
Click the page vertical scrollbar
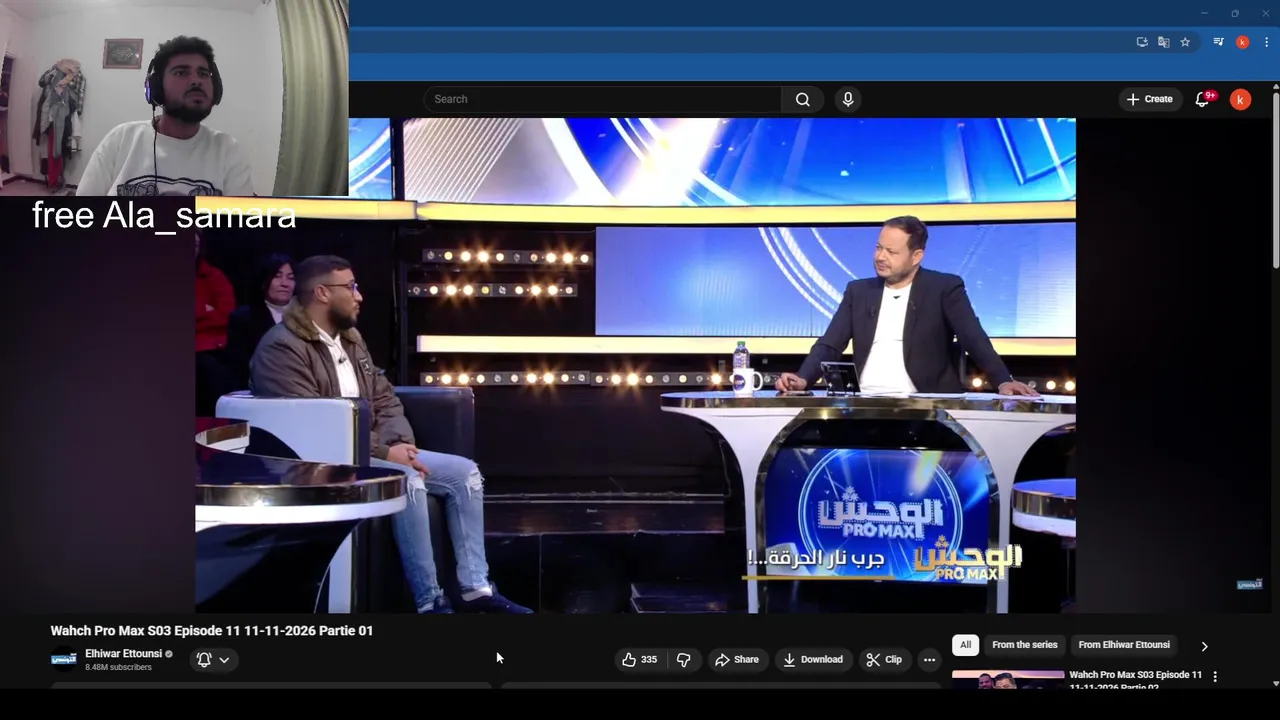[x=1275, y=180]
